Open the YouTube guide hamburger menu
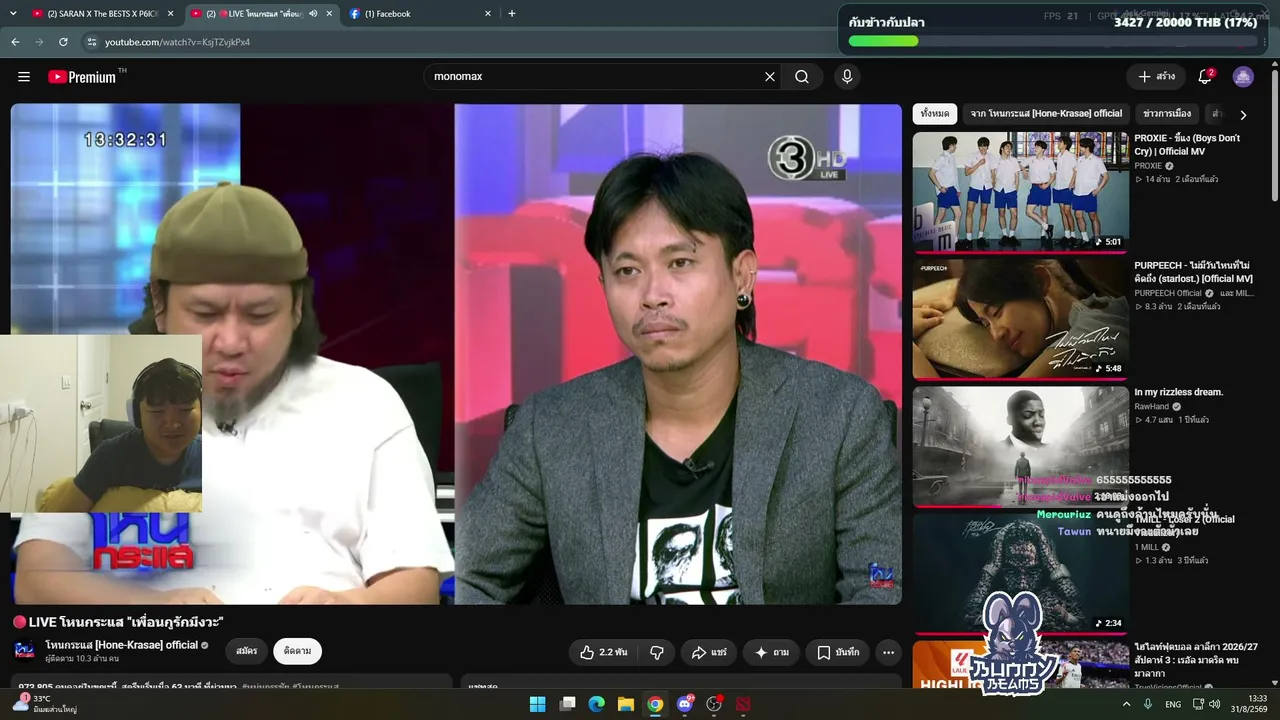Screen dimensions: 1280x720 pos(24,77)
